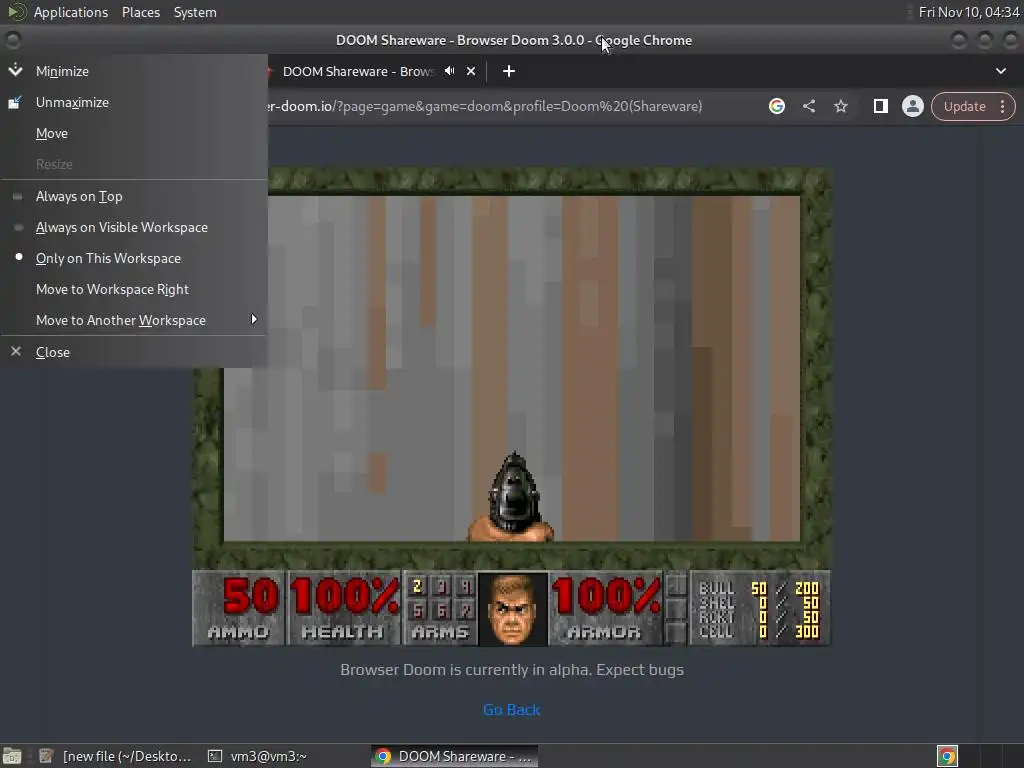The image size is (1024, 768).
Task: Select Unmaximize in the window menu
Action: [134, 103]
